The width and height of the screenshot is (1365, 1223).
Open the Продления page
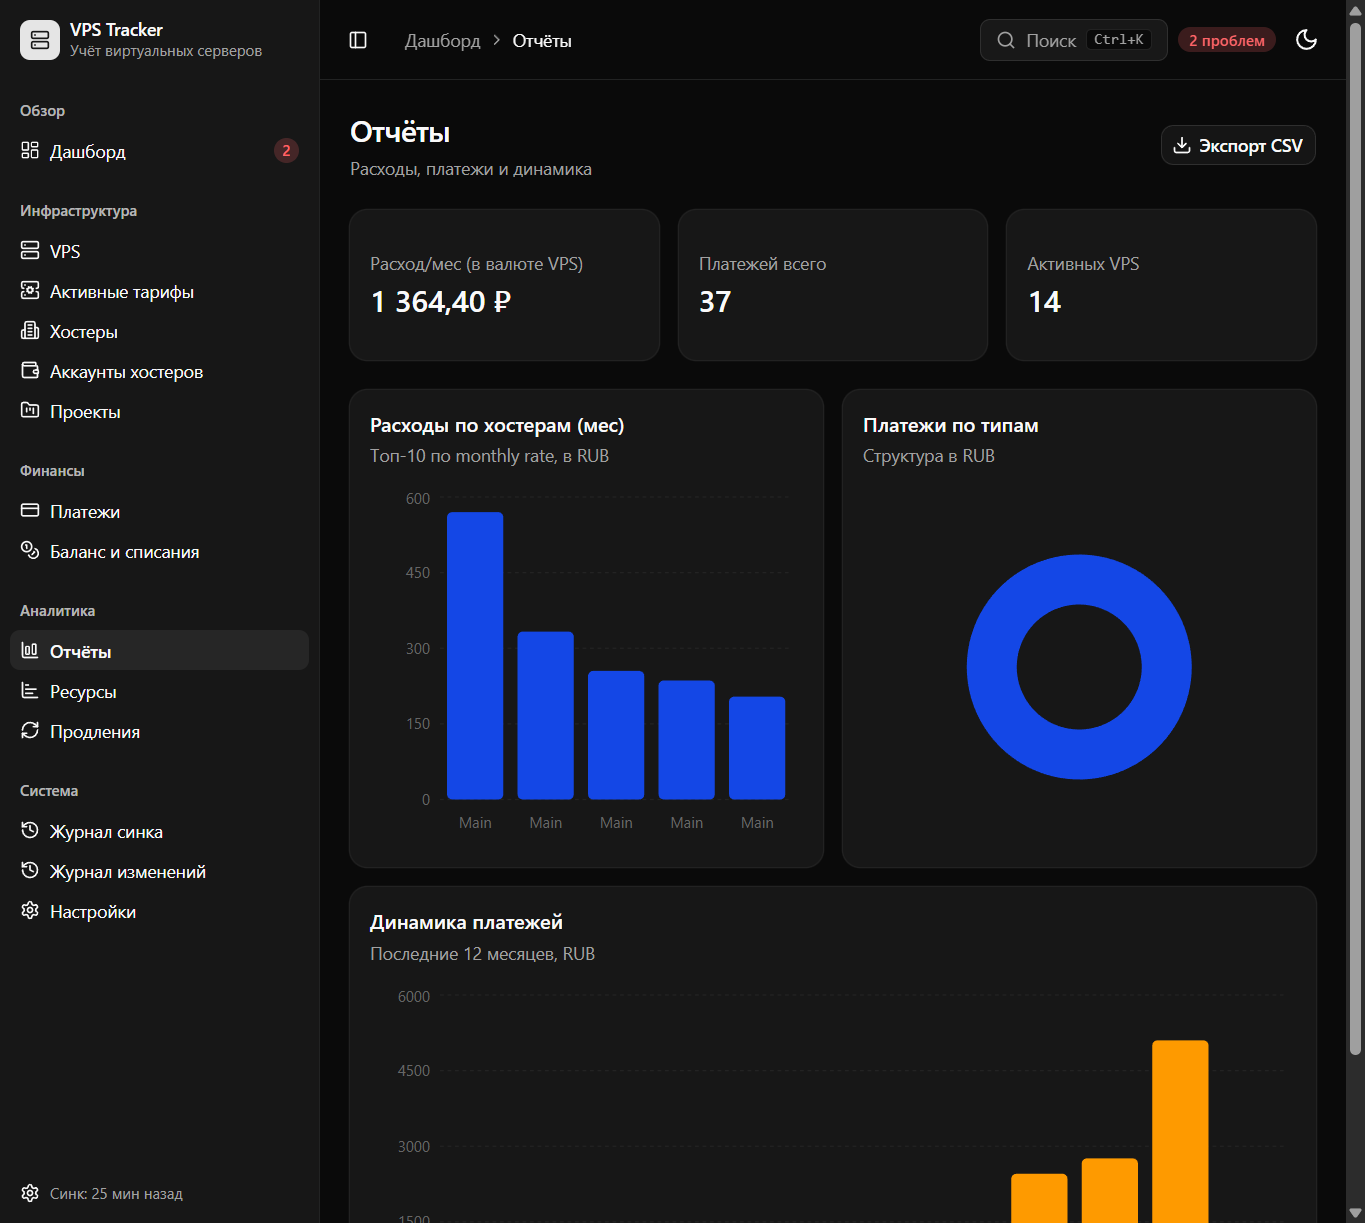point(159,731)
